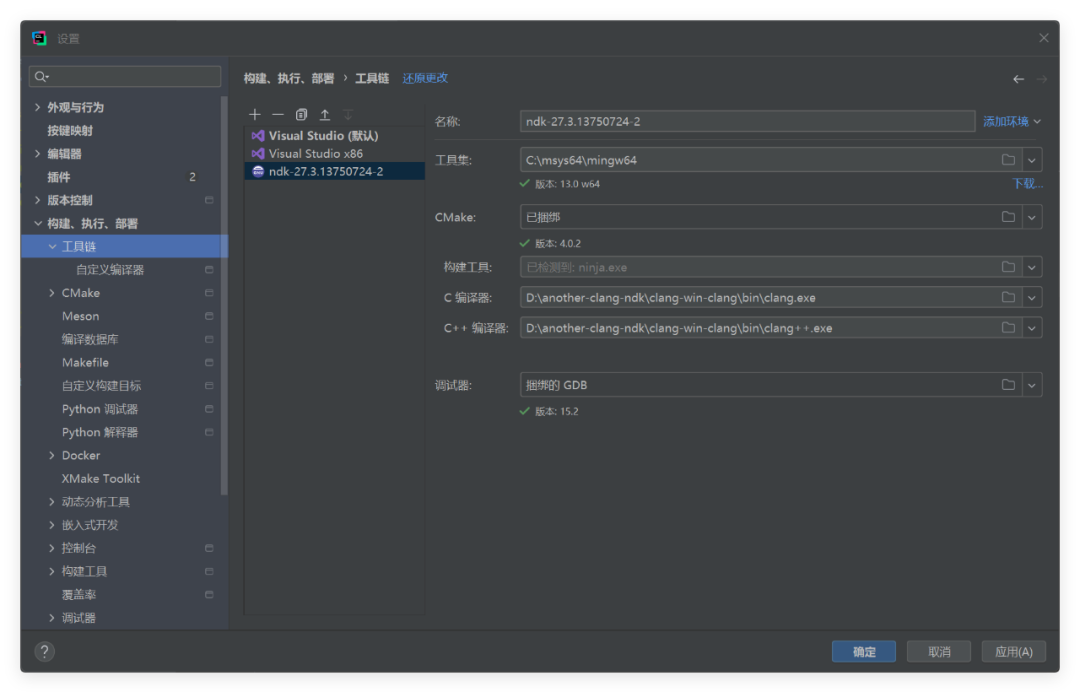Browse folder for C compiler path

1008,298
